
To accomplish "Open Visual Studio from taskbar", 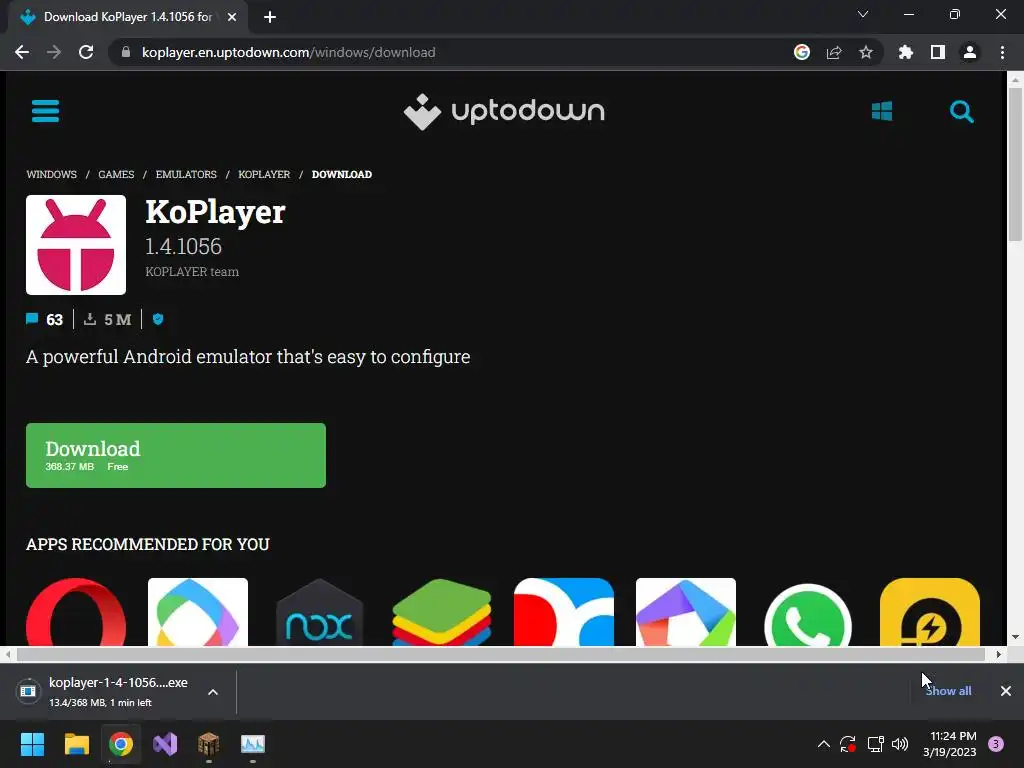I will tap(165, 744).
